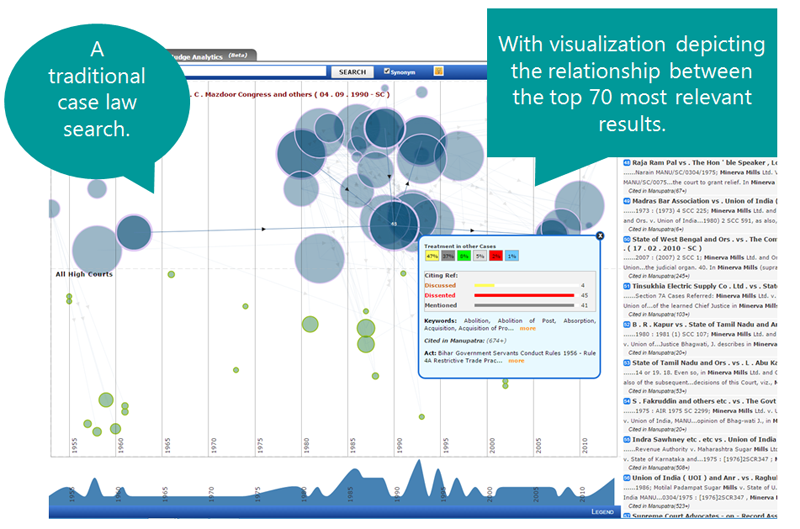Click number badge beside B. R. Kapur
This screenshot has height=529, width=800.
tap(627, 324)
